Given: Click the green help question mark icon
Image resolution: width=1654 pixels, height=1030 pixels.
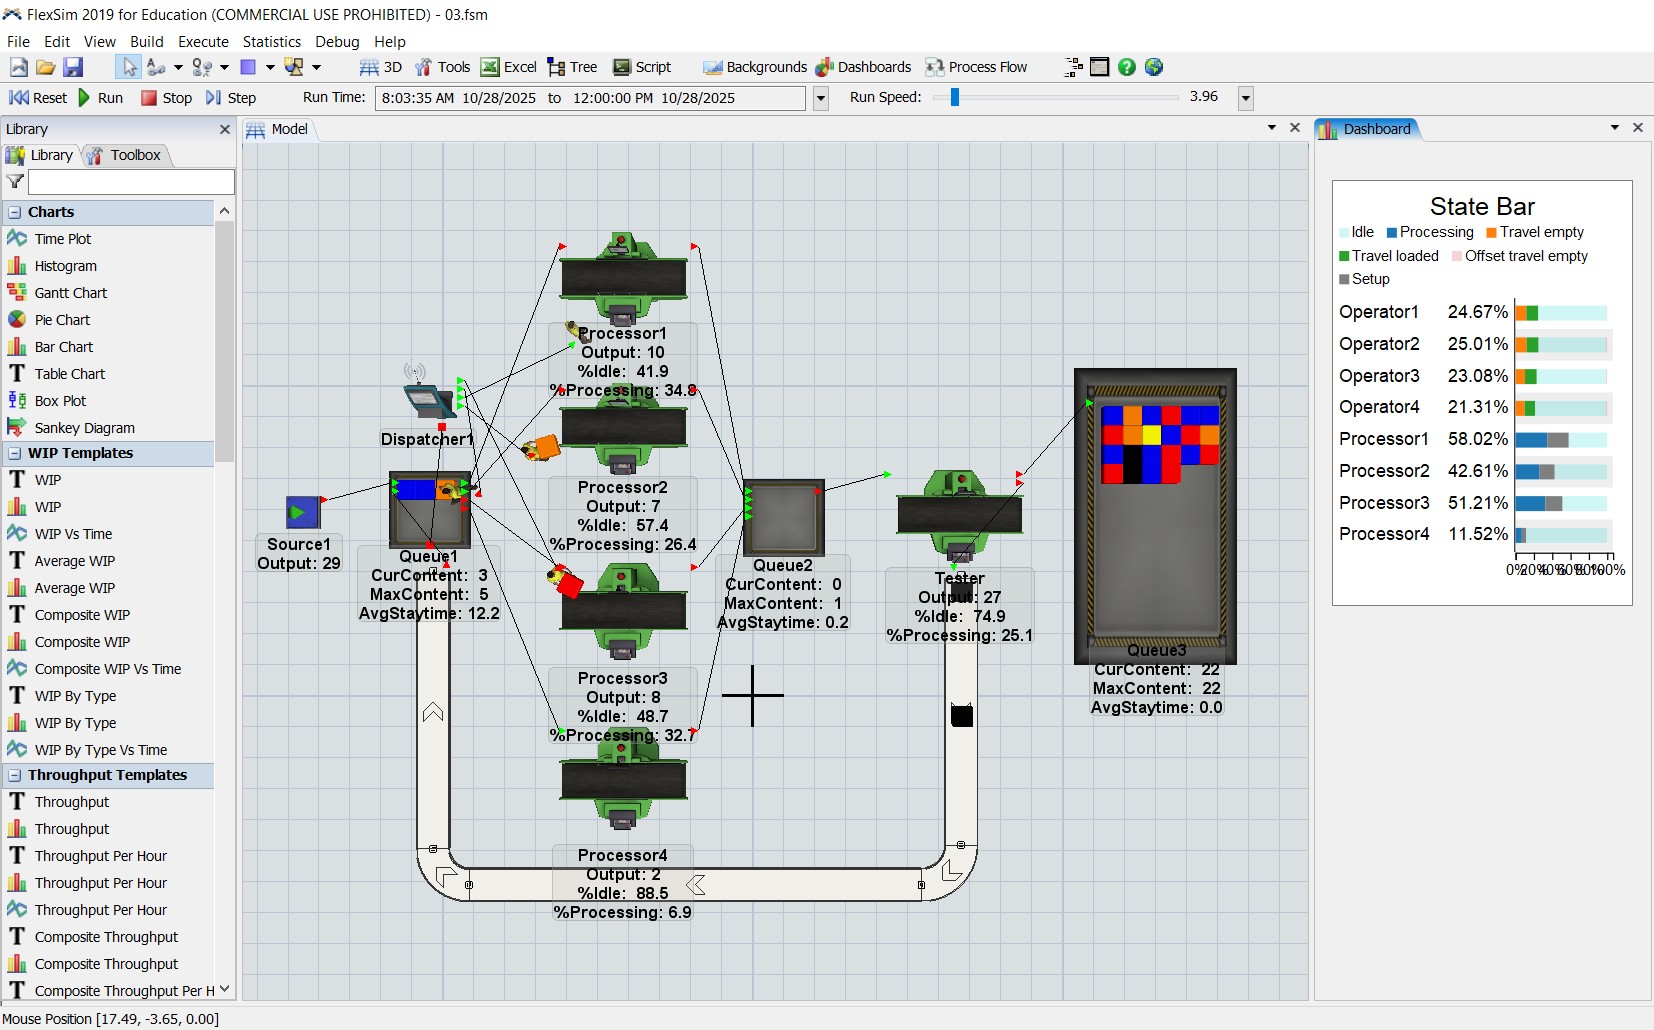Looking at the screenshot, I should click(x=1127, y=67).
